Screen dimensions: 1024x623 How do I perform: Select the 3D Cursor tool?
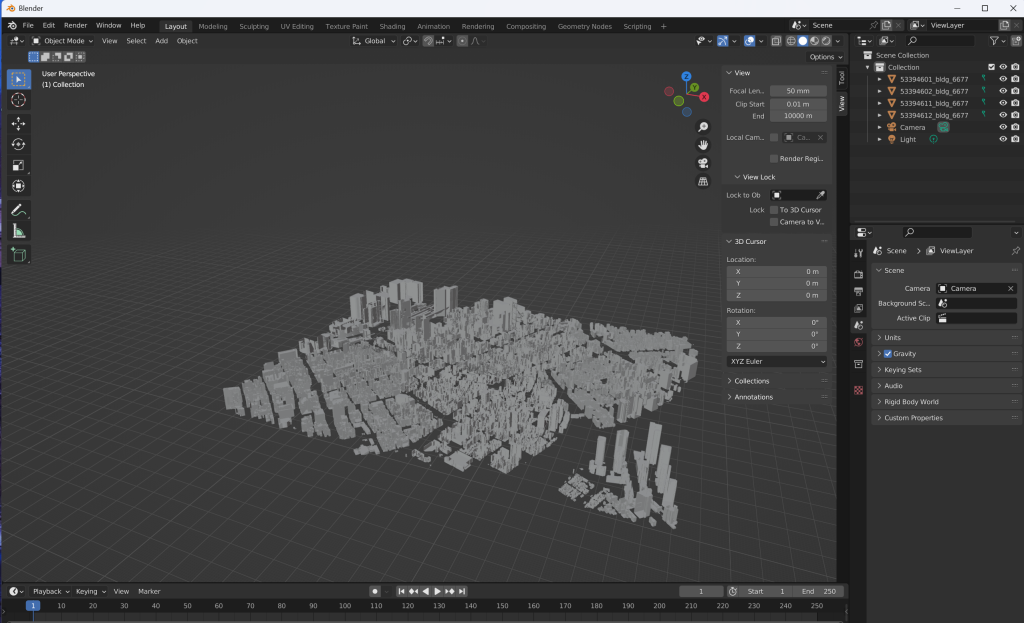click(18, 100)
